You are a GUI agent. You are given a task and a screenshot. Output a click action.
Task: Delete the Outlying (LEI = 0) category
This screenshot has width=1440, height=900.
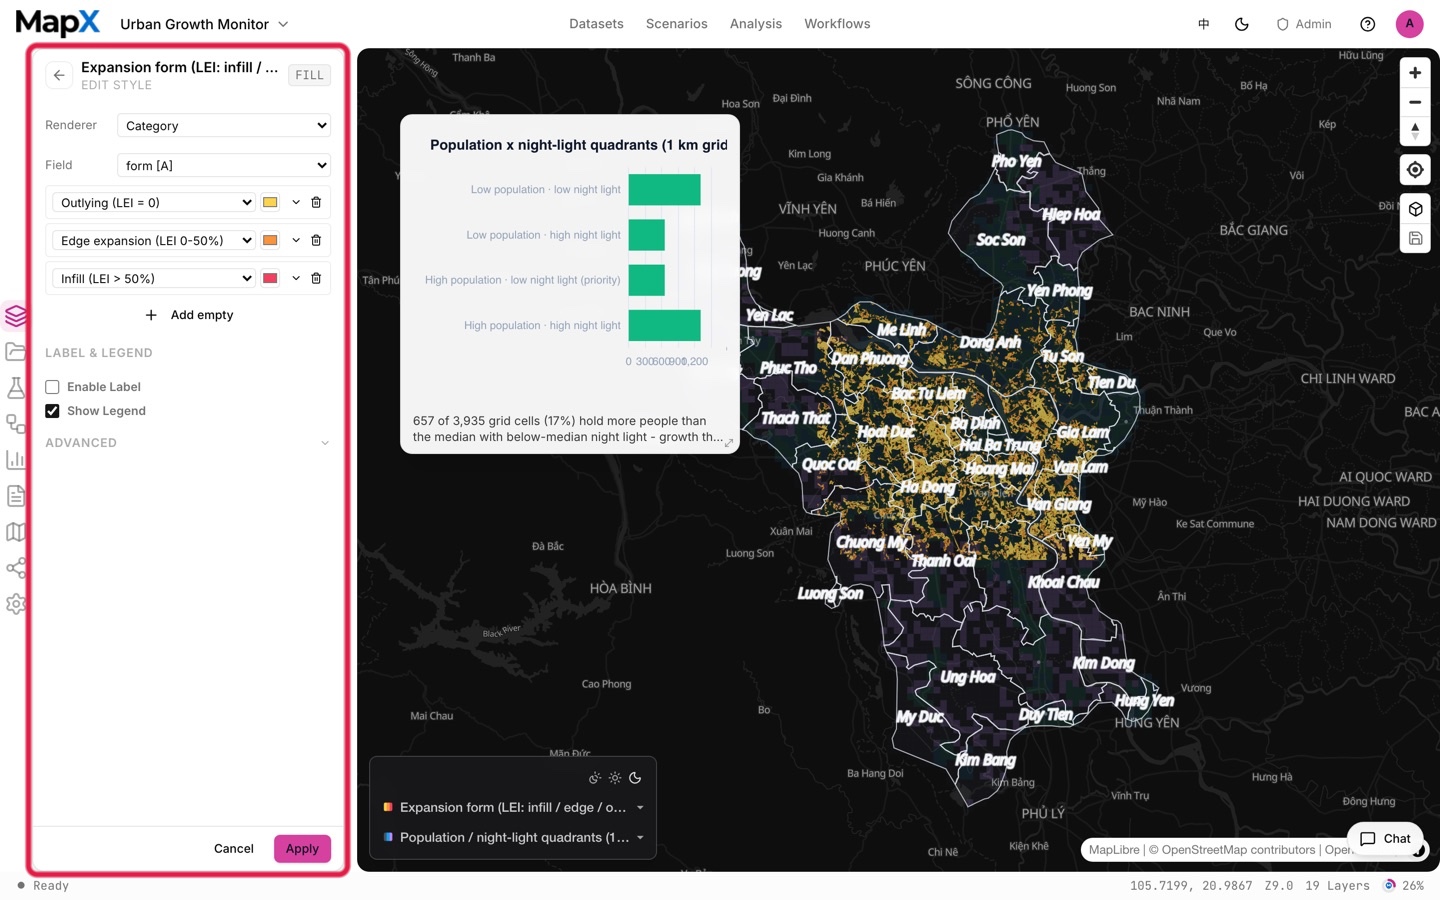pos(316,202)
